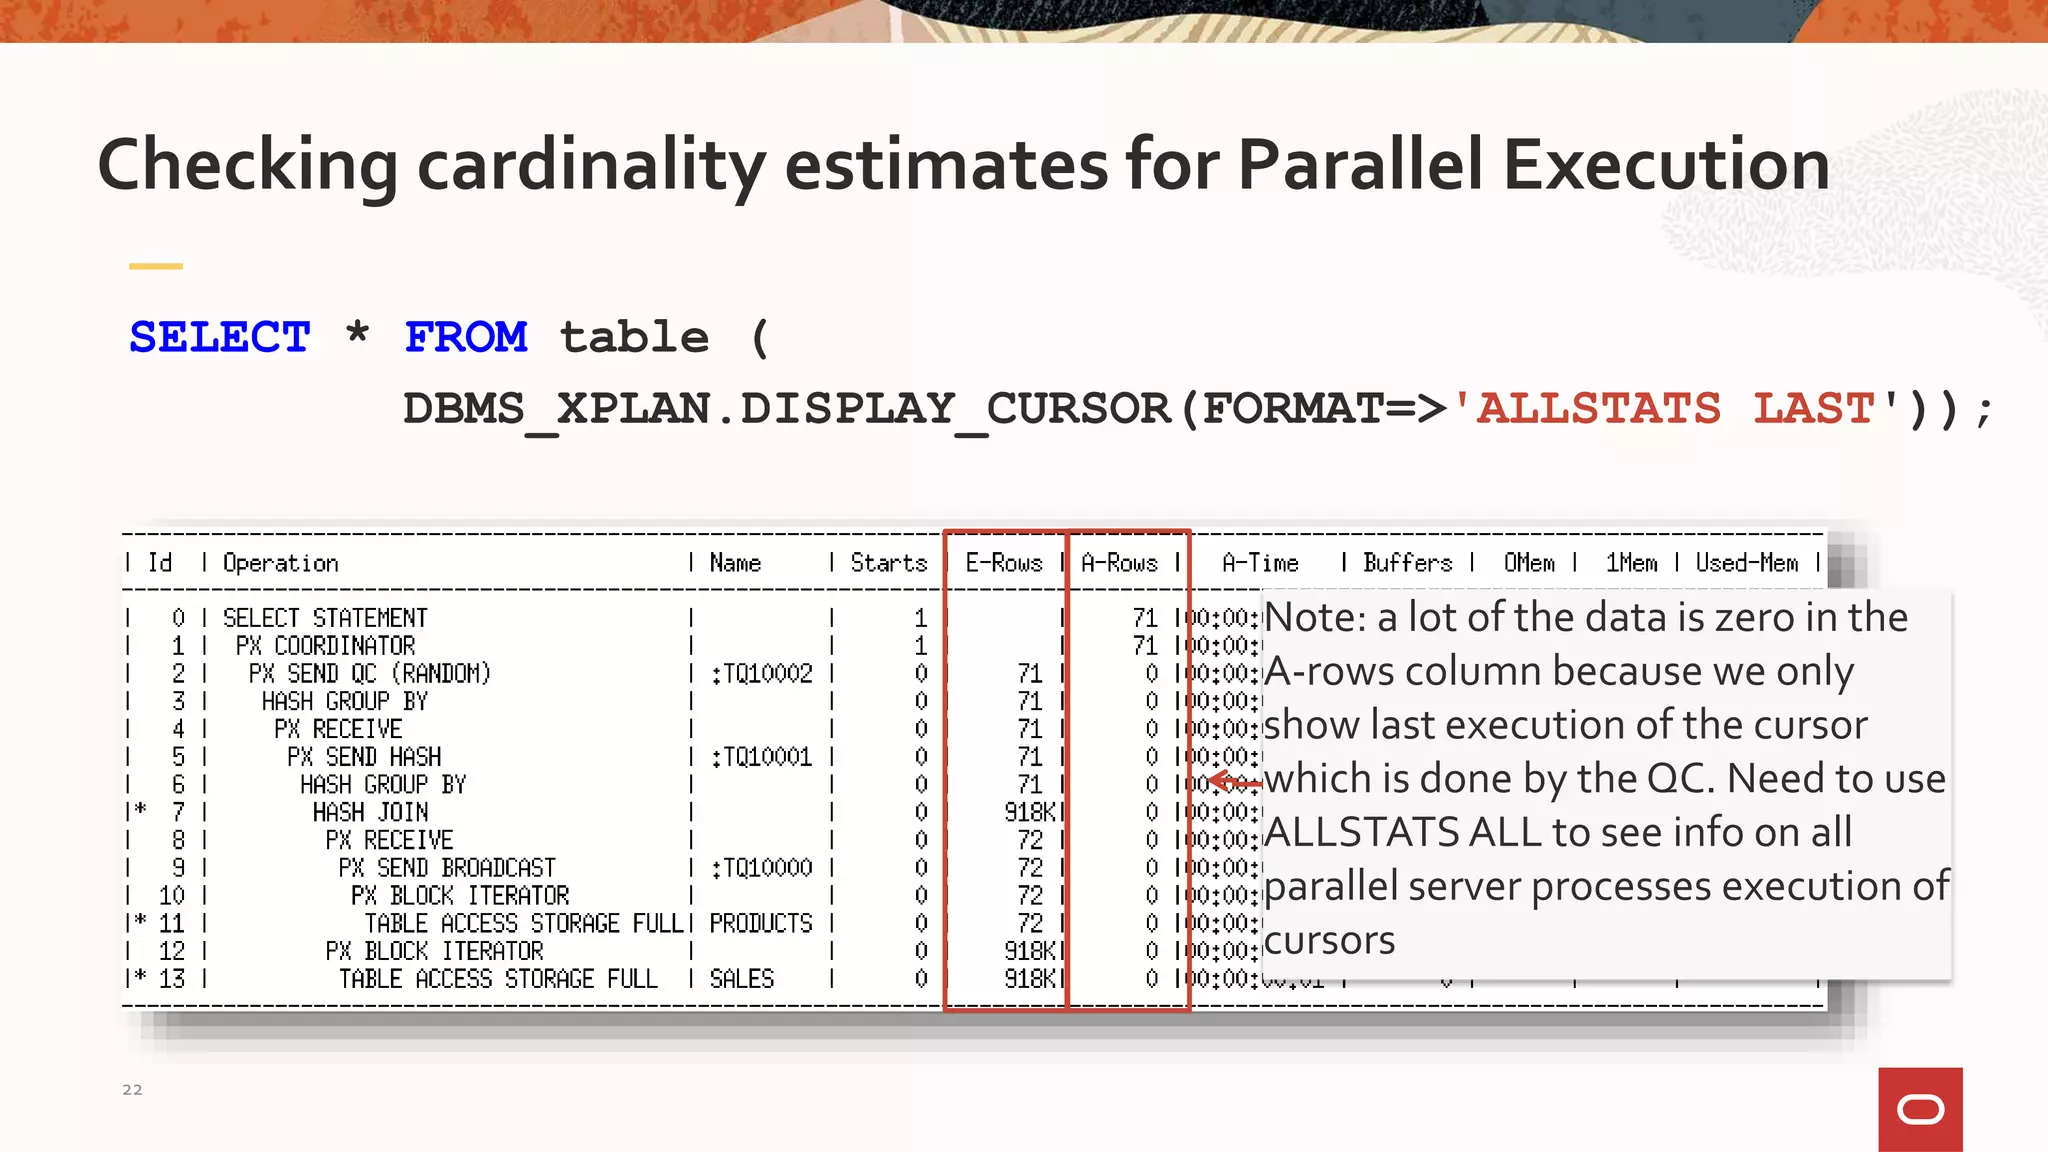Click the SELECT keyword in the query
2048x1152 pixels.
tap(220, 337)
